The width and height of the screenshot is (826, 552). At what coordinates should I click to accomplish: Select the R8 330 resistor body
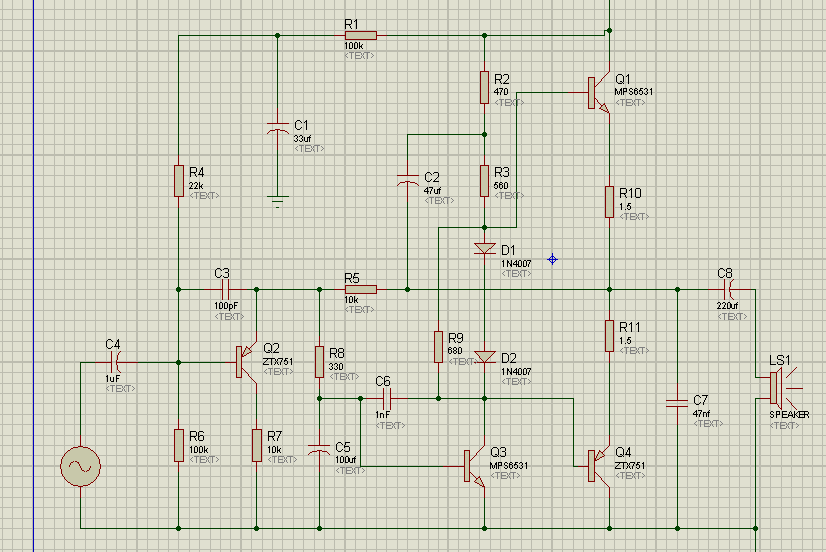click(319, 360)
